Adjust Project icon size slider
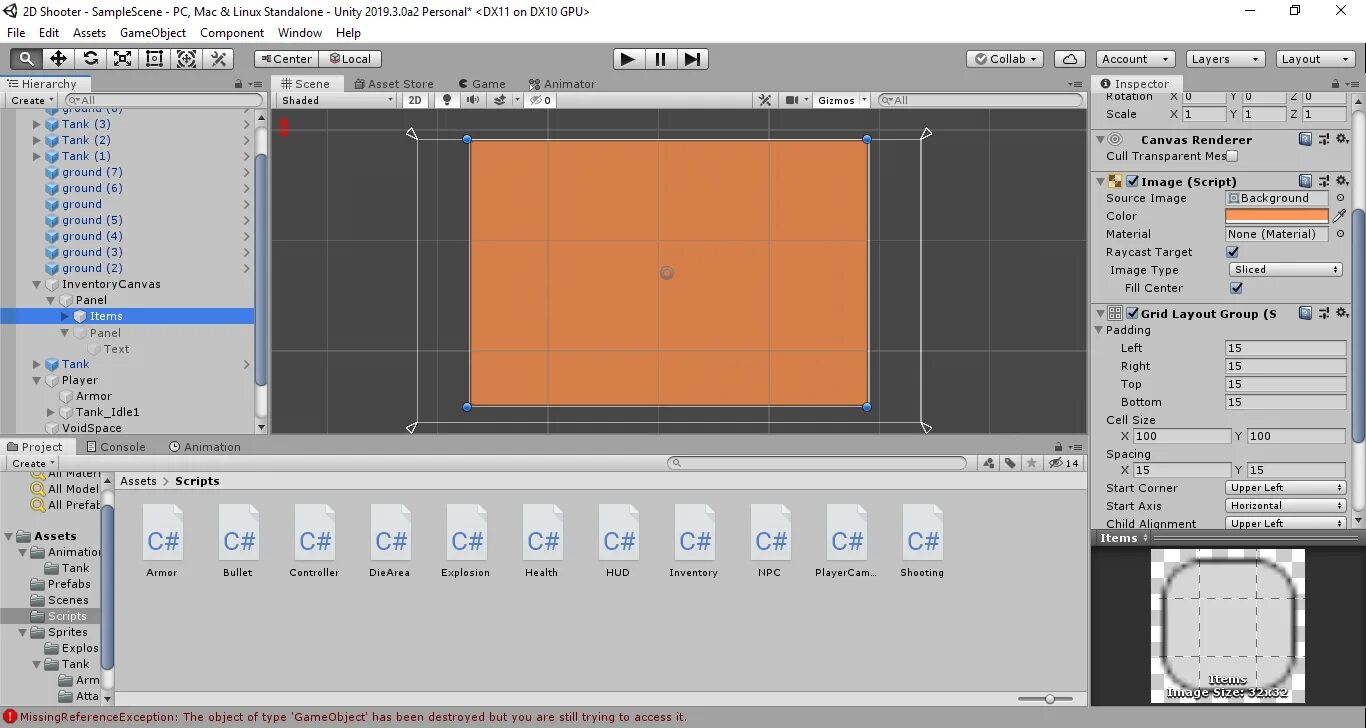The image size is (1366, 728). tap(1050, 699)
